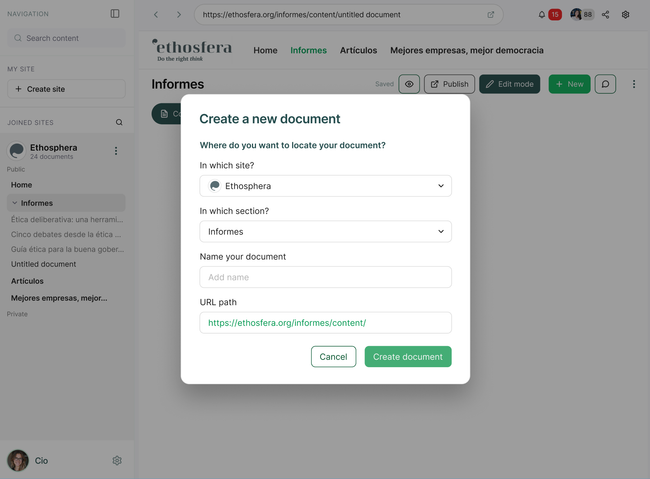
Task: Select Untitled document in sidebar
Action: pyautogui.click(x=44, y=264)
